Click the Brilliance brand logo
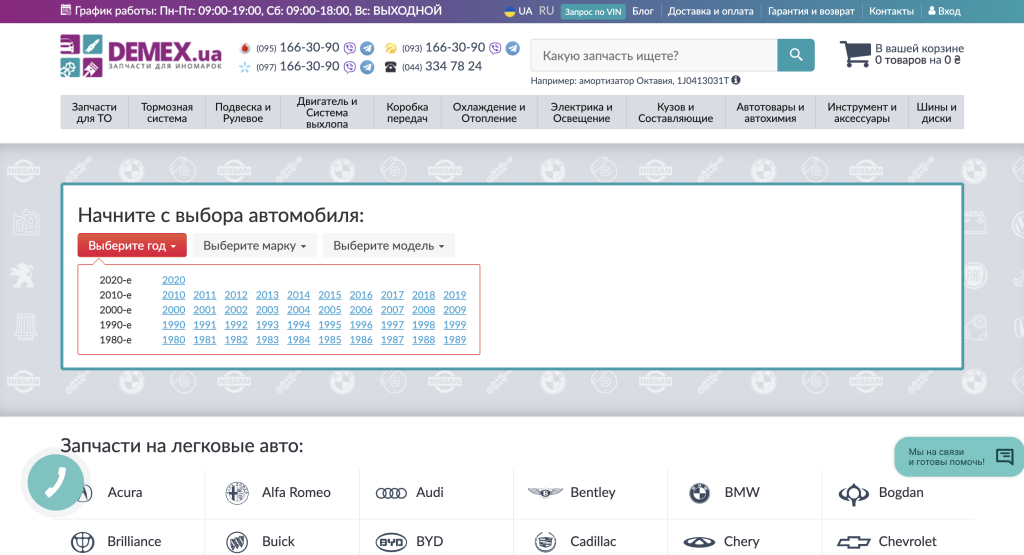 pyautogui.click(x=83, y=542)
